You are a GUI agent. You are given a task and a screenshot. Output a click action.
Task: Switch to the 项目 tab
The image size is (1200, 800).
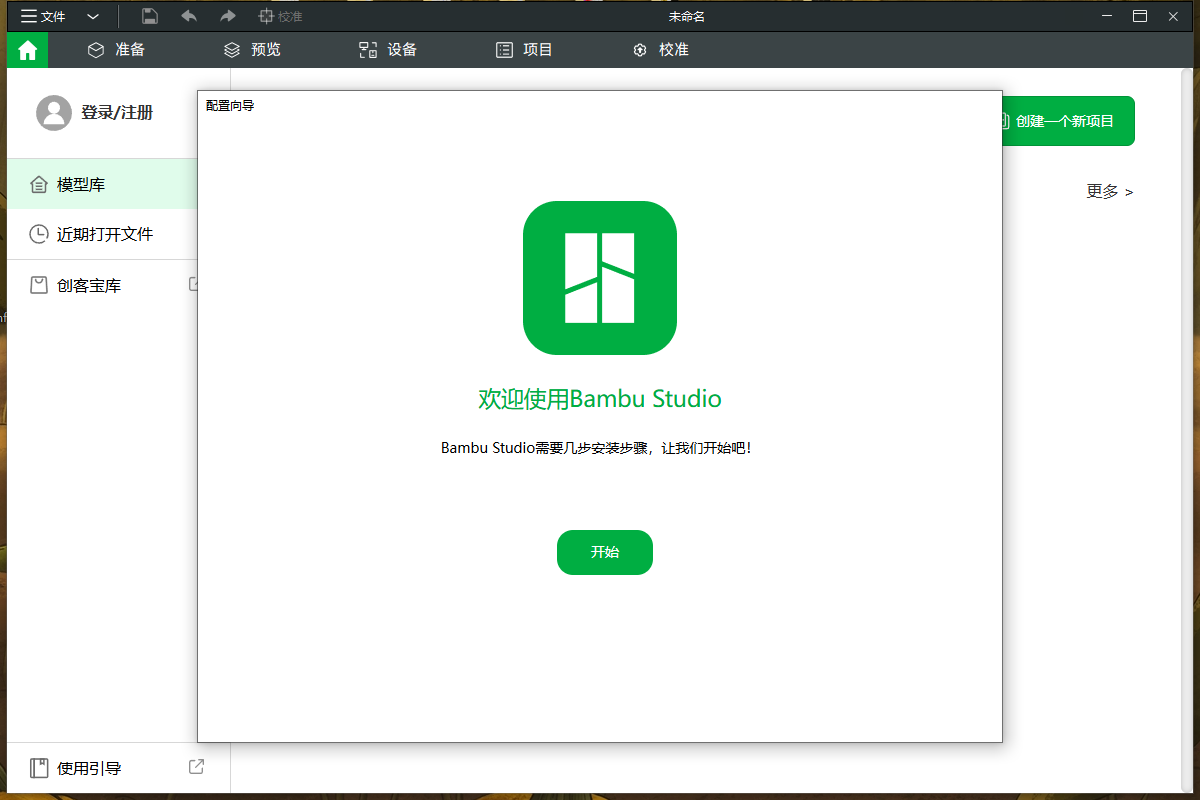pyautogui.click(x=524, y=50)
